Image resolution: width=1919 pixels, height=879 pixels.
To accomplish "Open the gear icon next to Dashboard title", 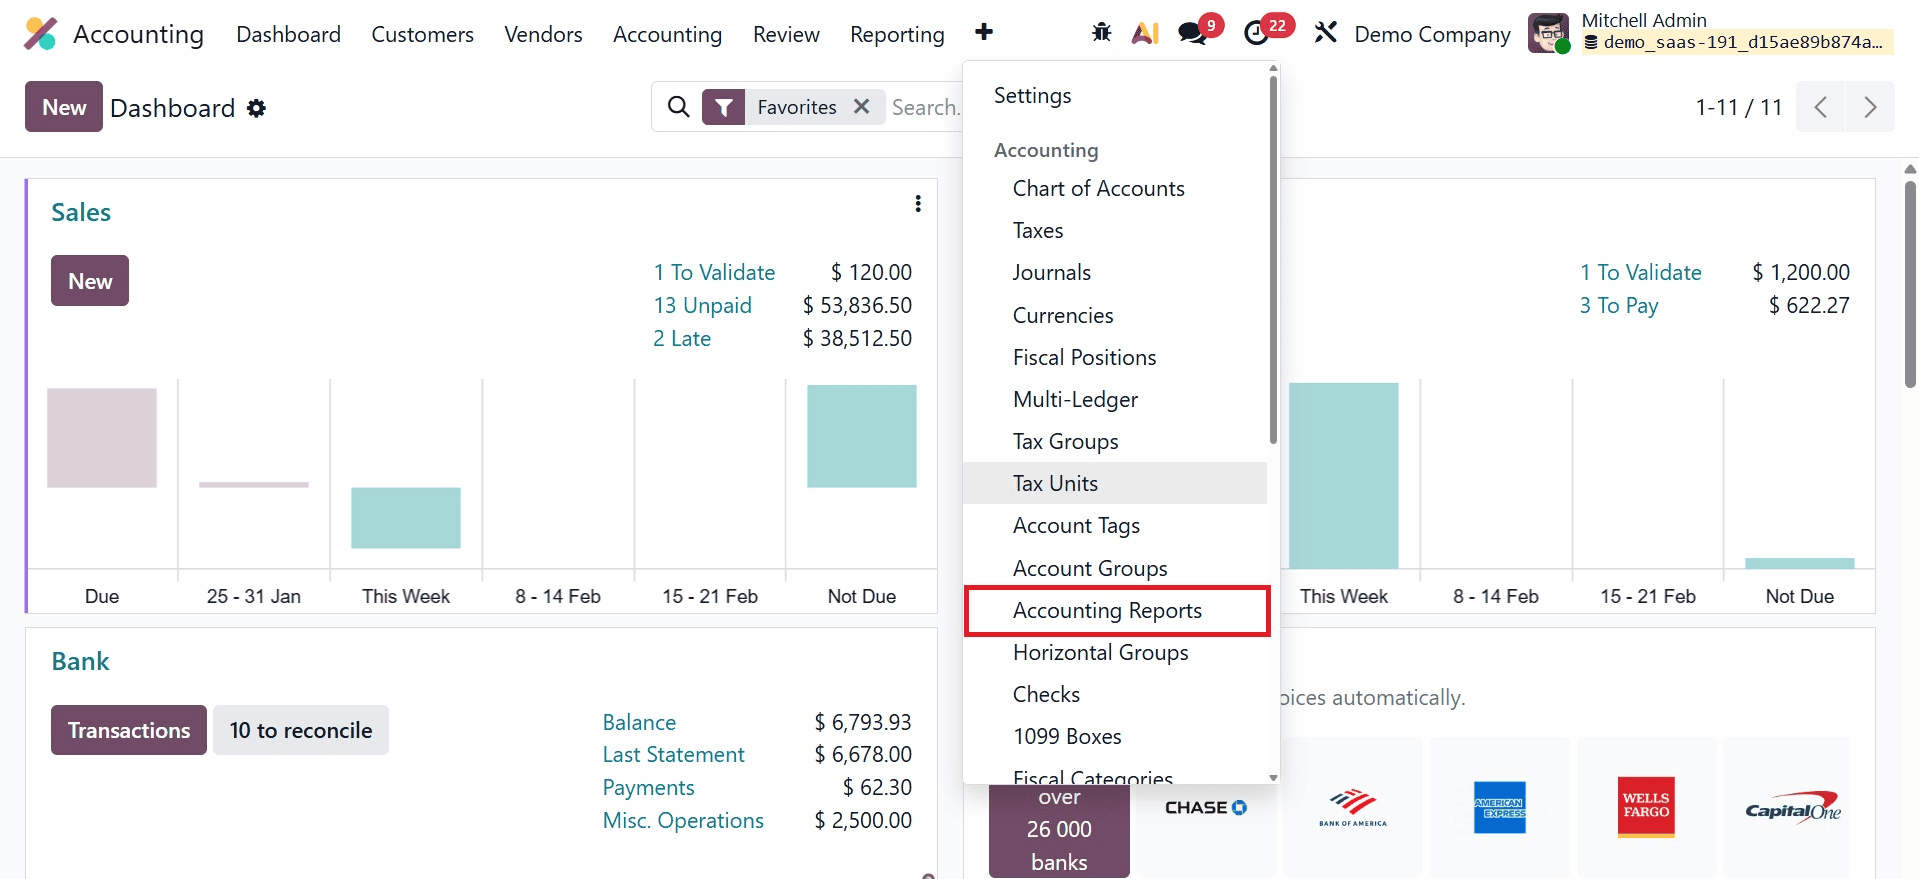I will point(256,108).
